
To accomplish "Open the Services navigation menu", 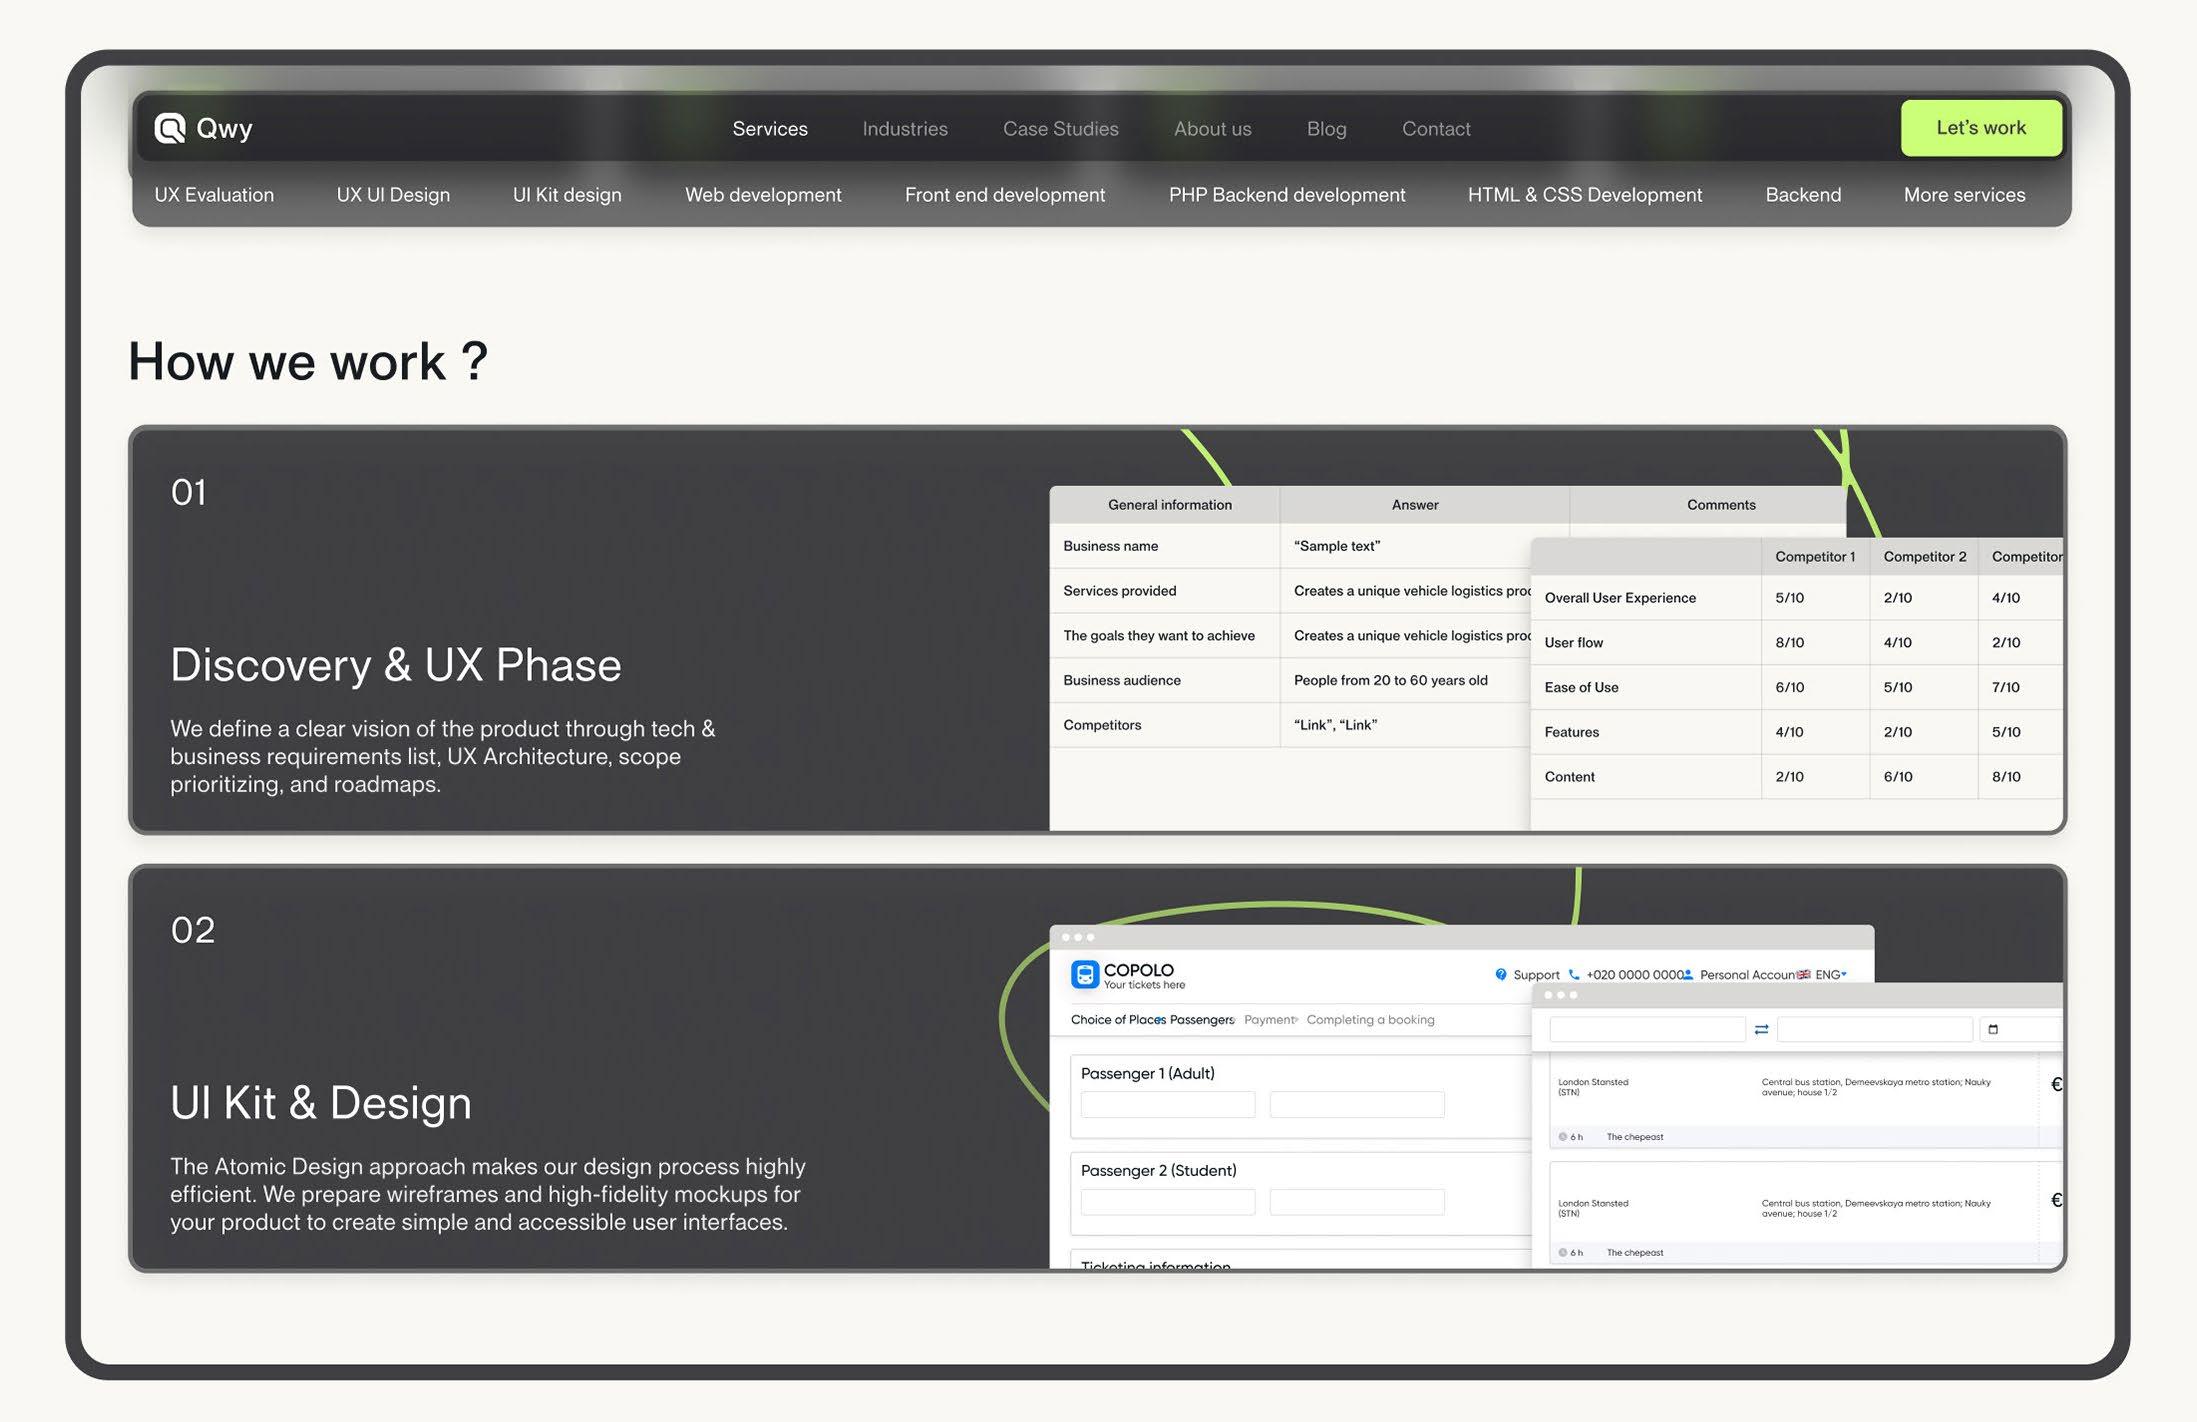I will (769, 129).
